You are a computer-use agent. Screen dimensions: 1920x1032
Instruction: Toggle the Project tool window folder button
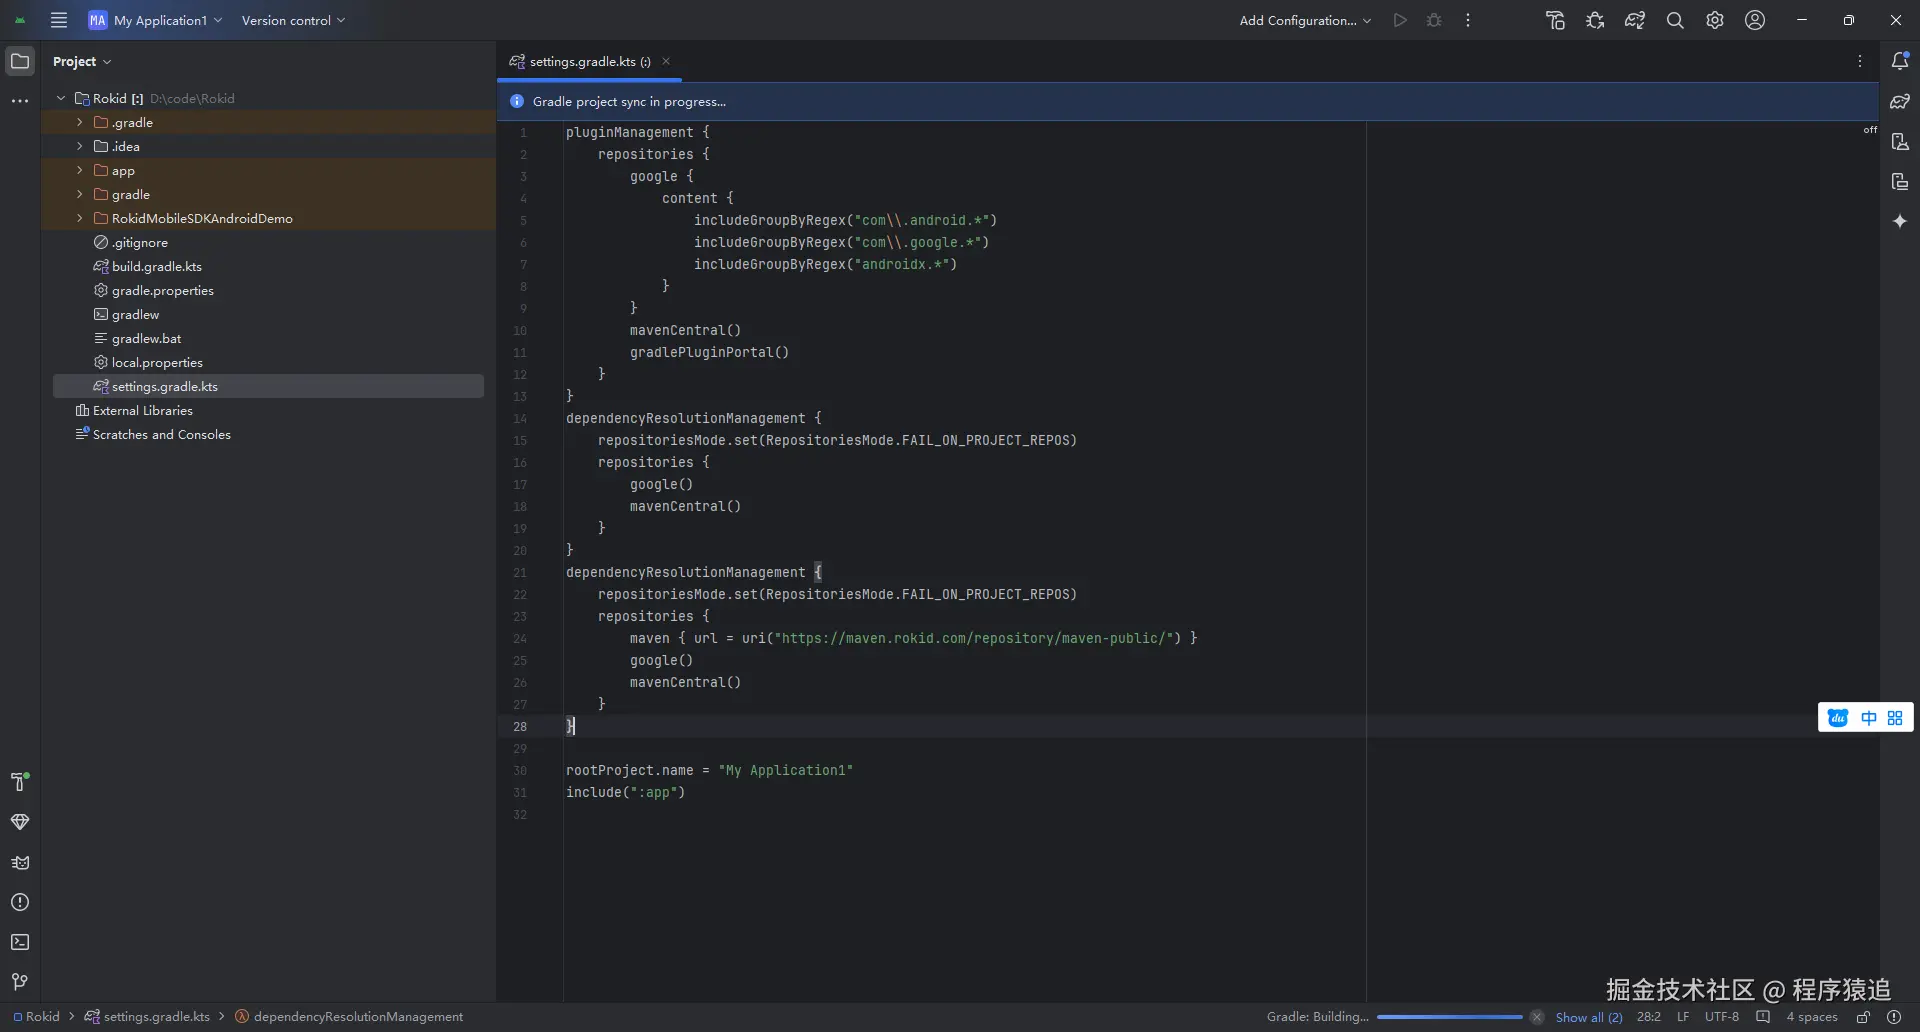click(x=20, y=61)
